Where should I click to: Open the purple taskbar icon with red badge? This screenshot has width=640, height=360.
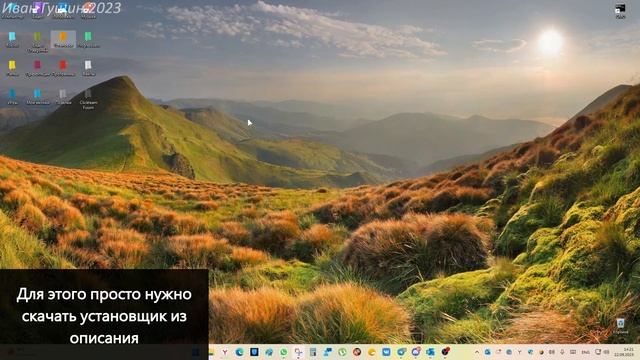coord(416,351)
